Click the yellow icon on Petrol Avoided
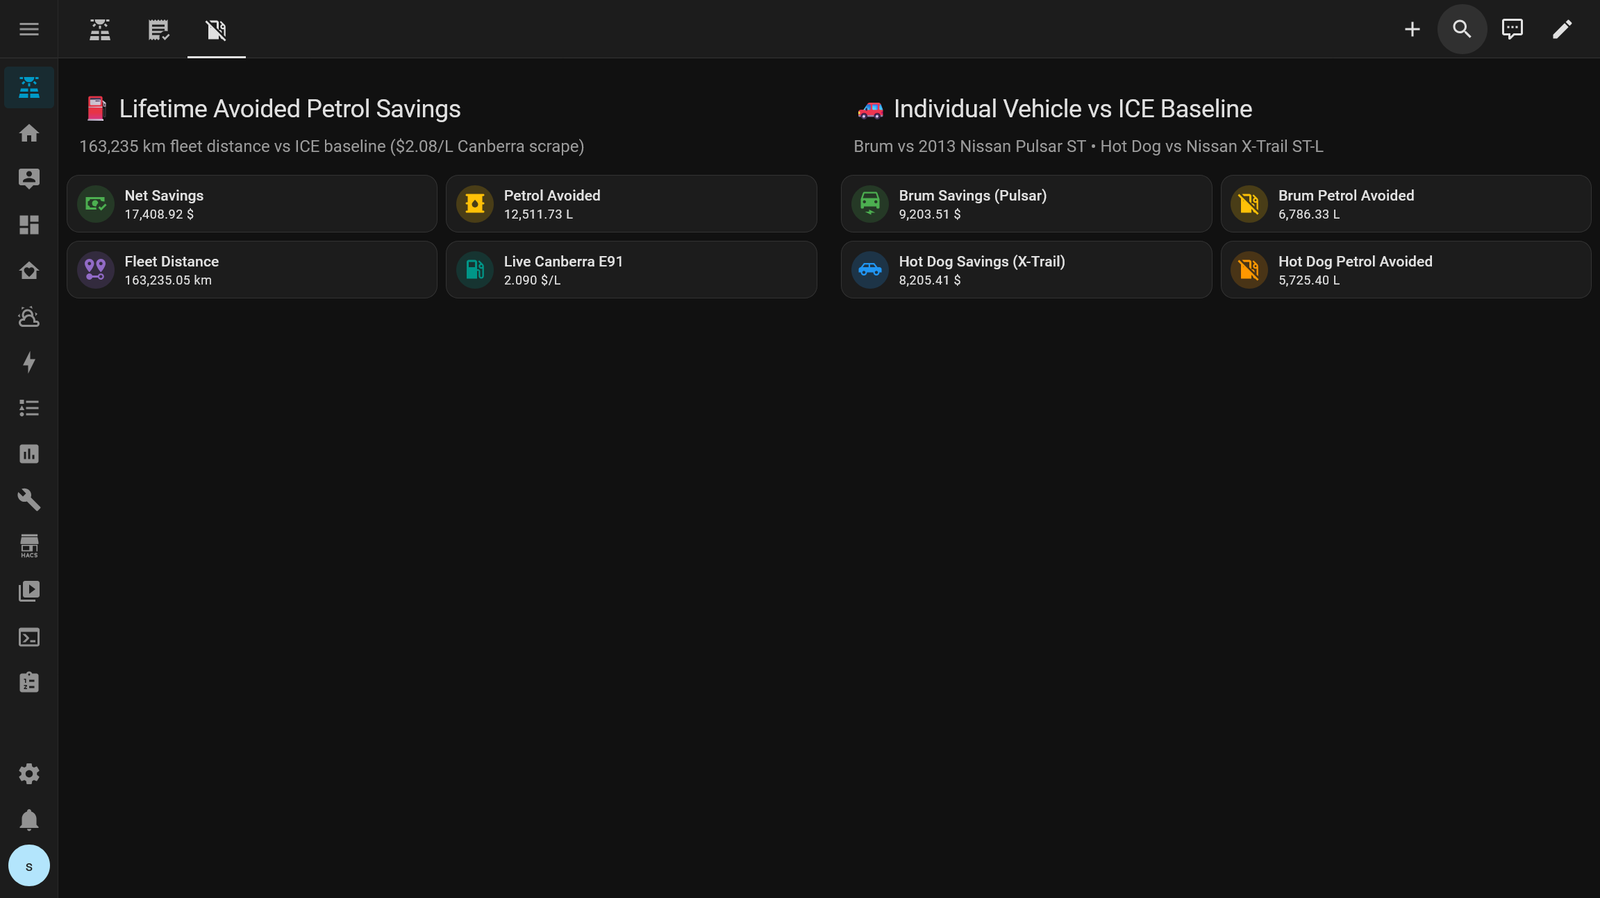Viewport: 1600px width, 898px height. coord(475,204)
